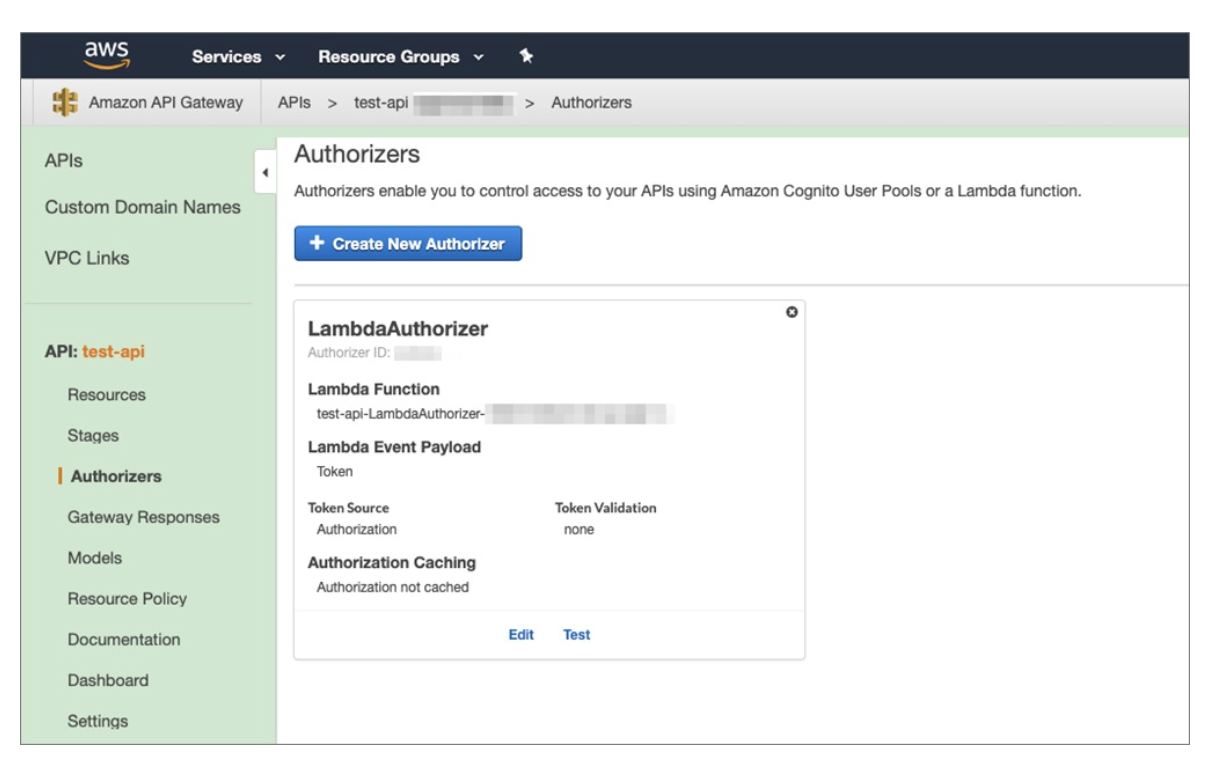Delete LambdaAuthorizer using the x icon
The height and width of the screenshot is (784, 1222).
(x=792, y=313)
